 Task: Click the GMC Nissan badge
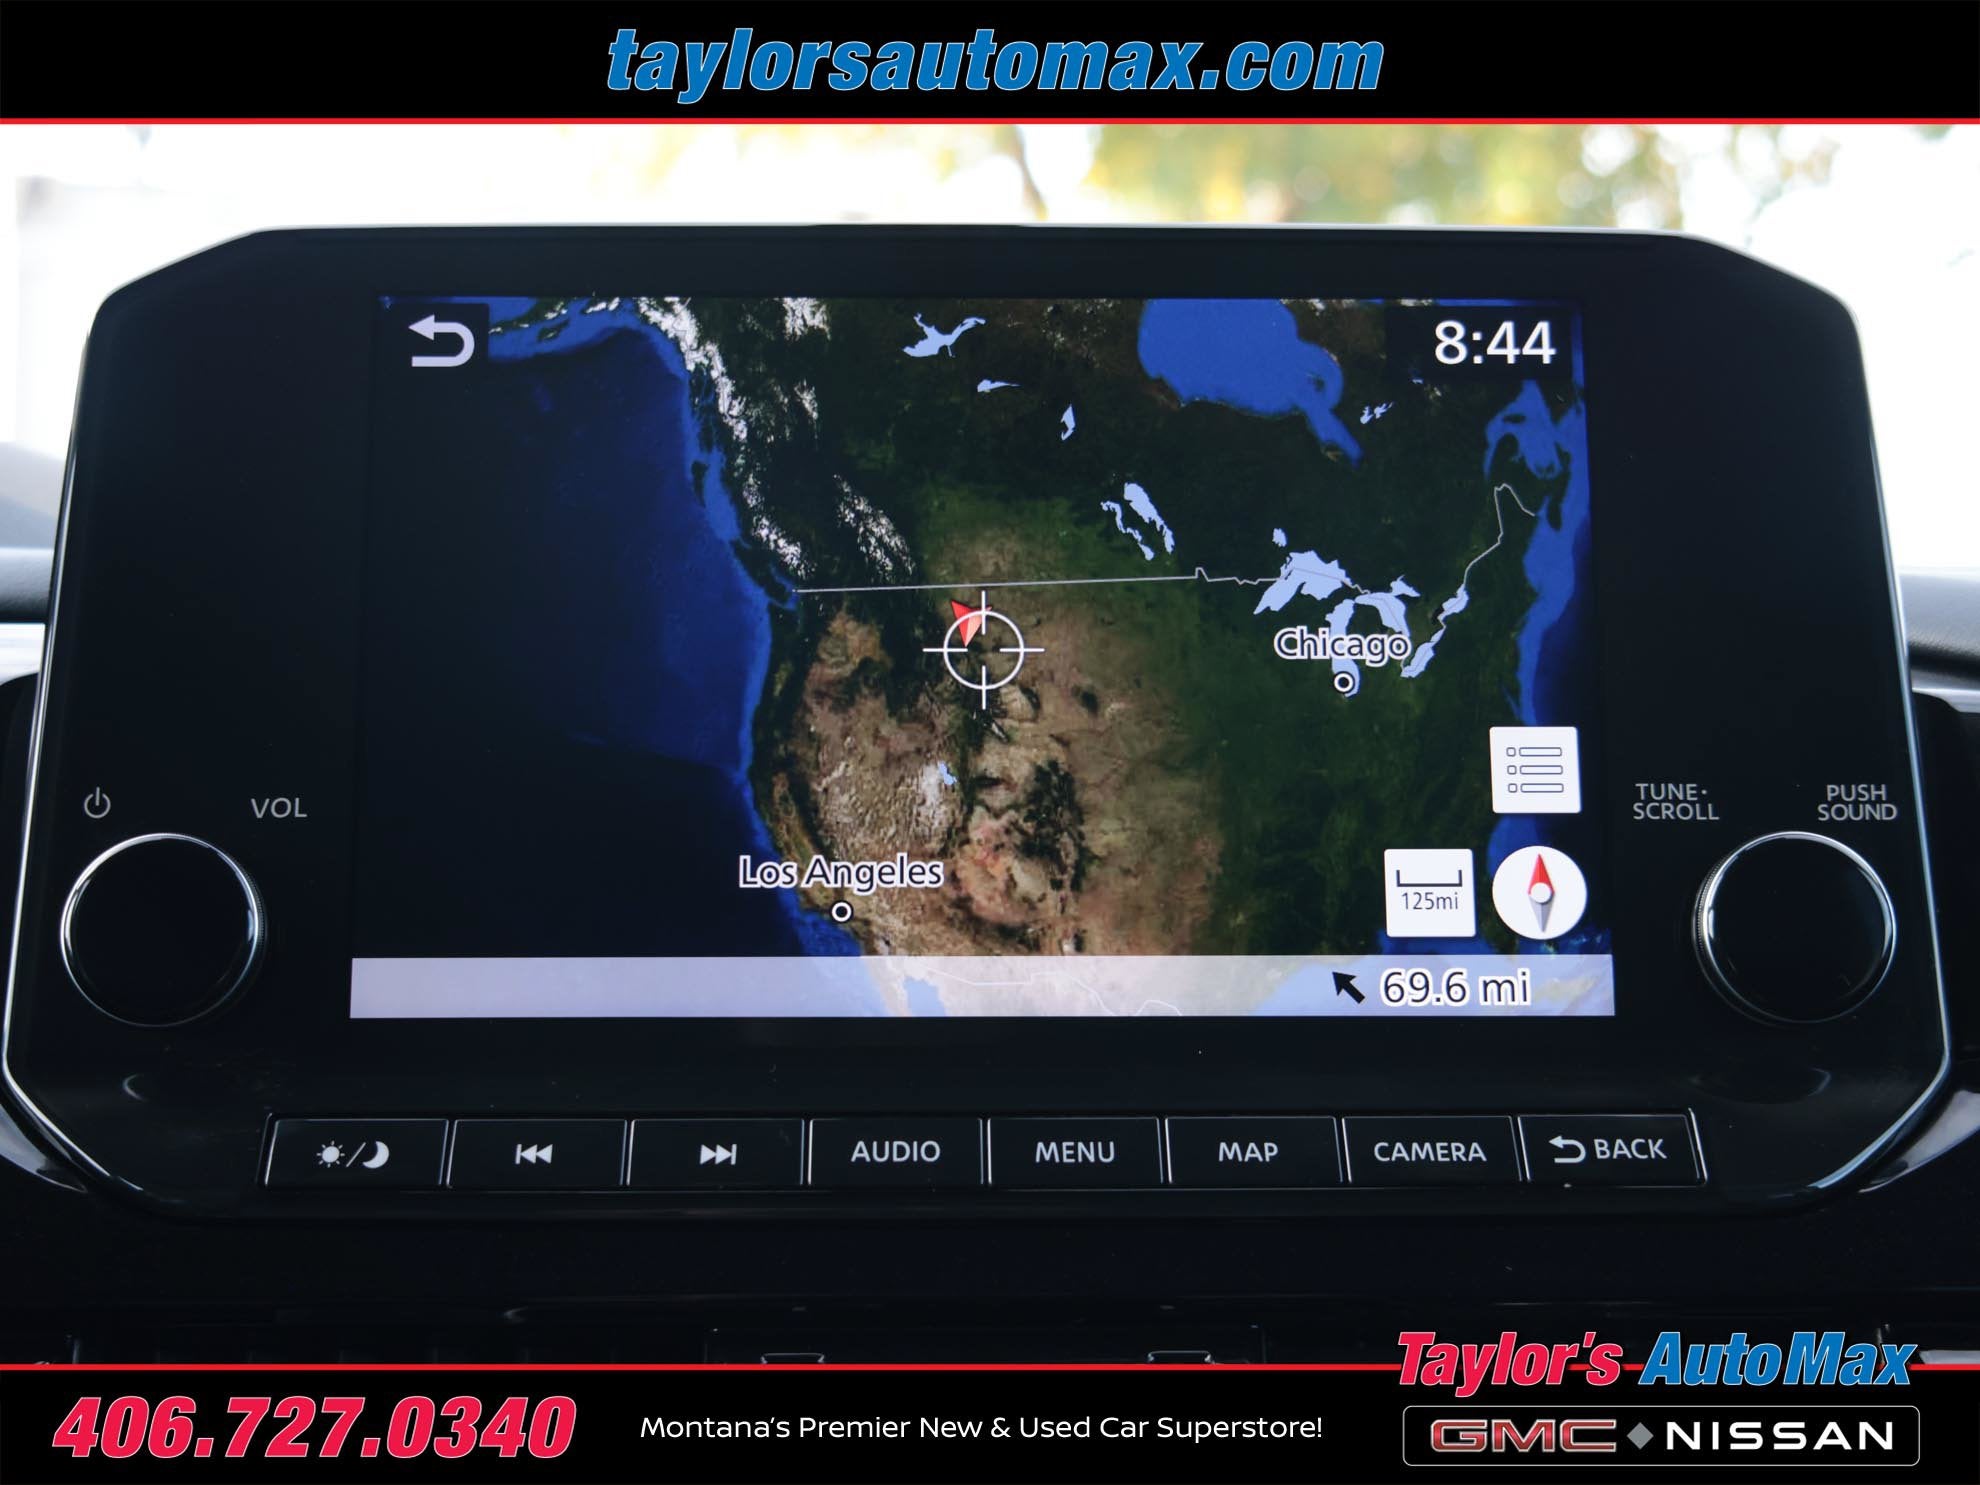(1661, 1436)
